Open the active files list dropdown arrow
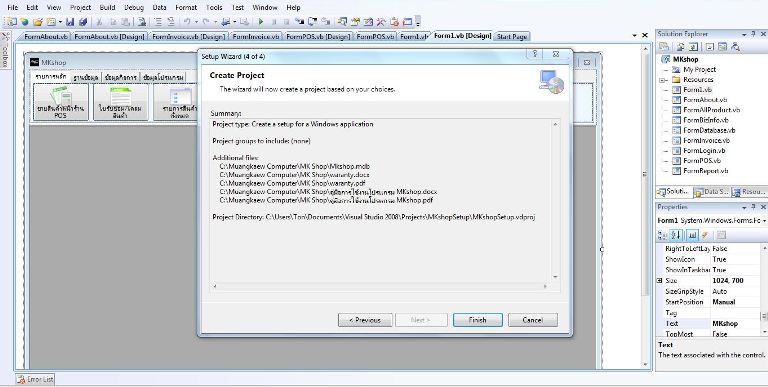Screen dimensions: 768x387 (x=634, y=35)
